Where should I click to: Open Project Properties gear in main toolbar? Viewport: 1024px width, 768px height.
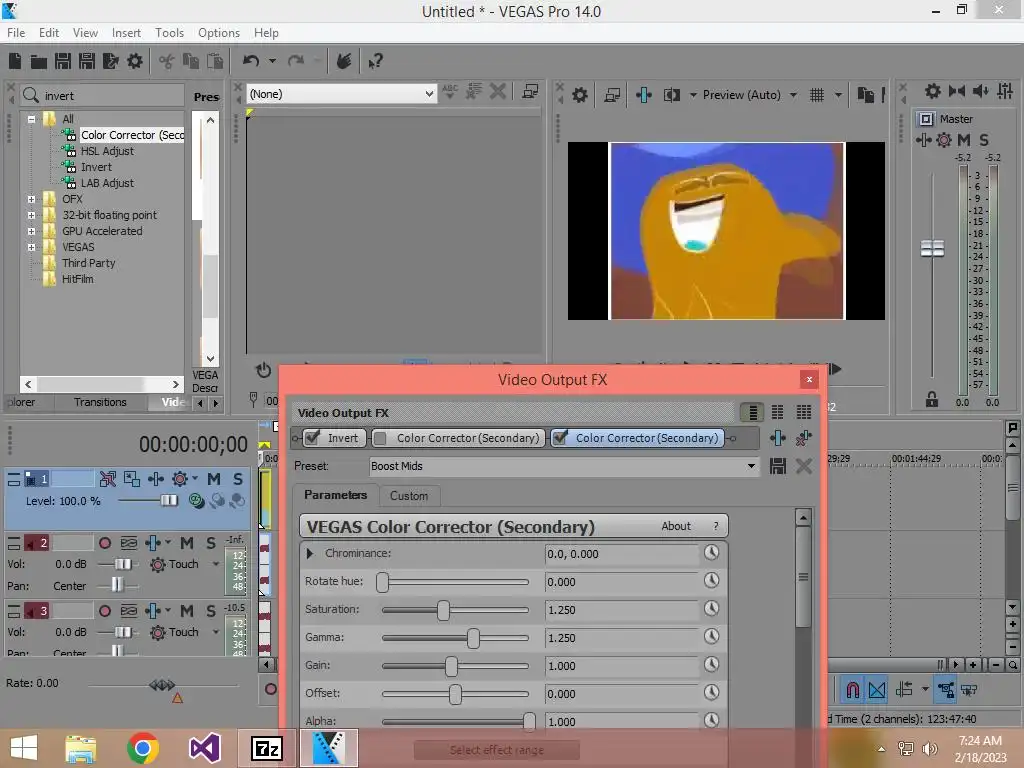click(135, 61)
